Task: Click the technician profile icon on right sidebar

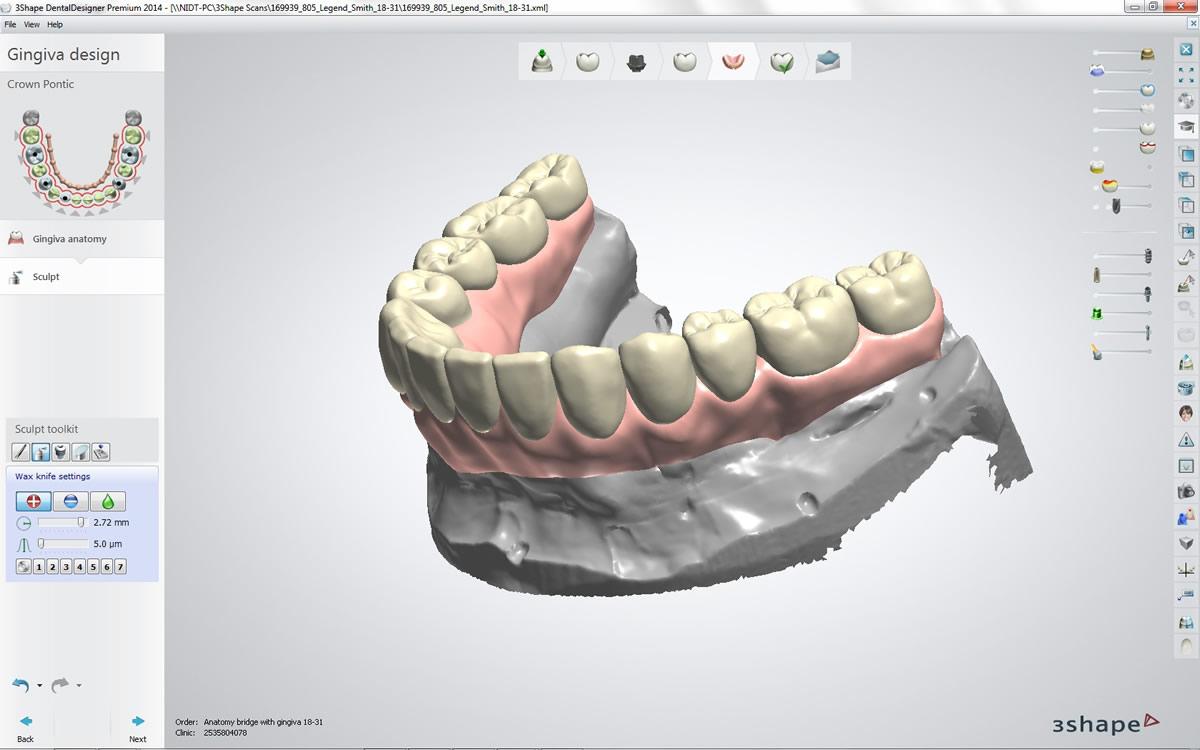Action: coord(1185,411)
